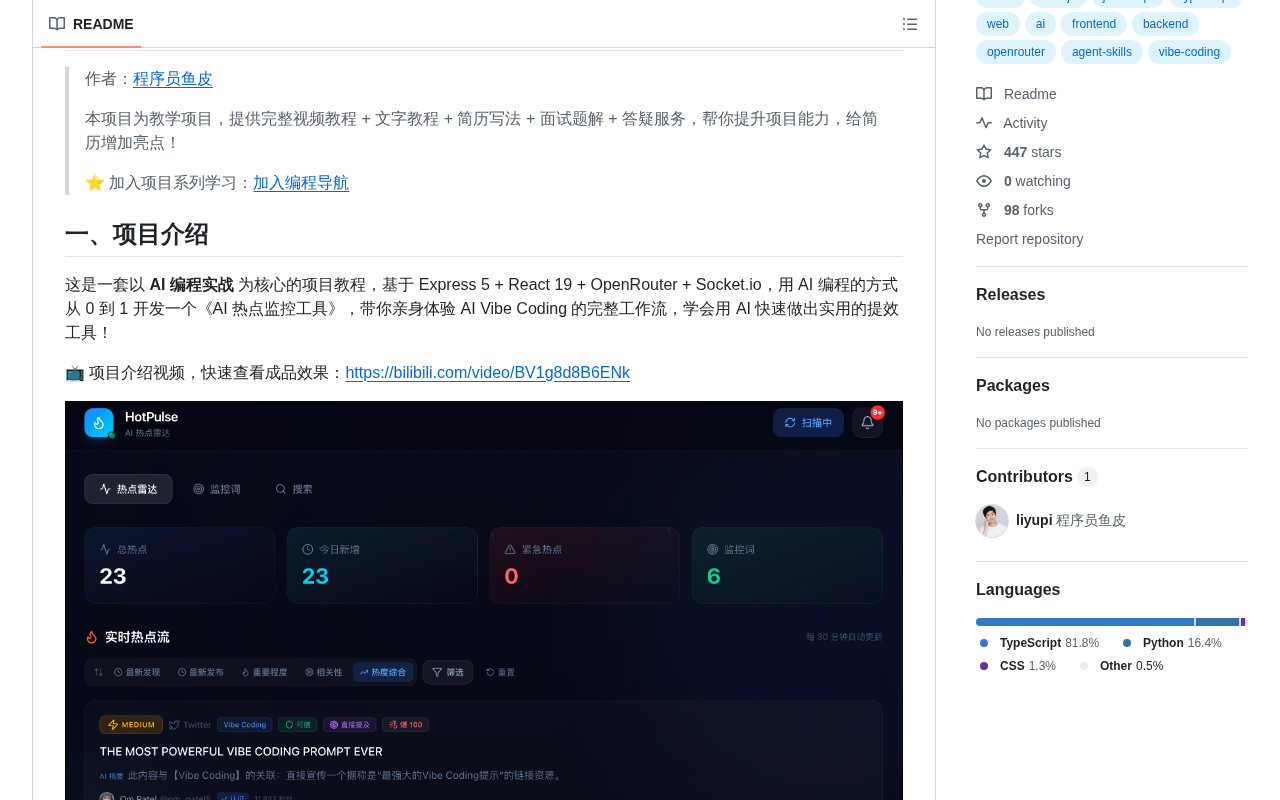Open the README outline menu icon

click(x=910, y=24)
